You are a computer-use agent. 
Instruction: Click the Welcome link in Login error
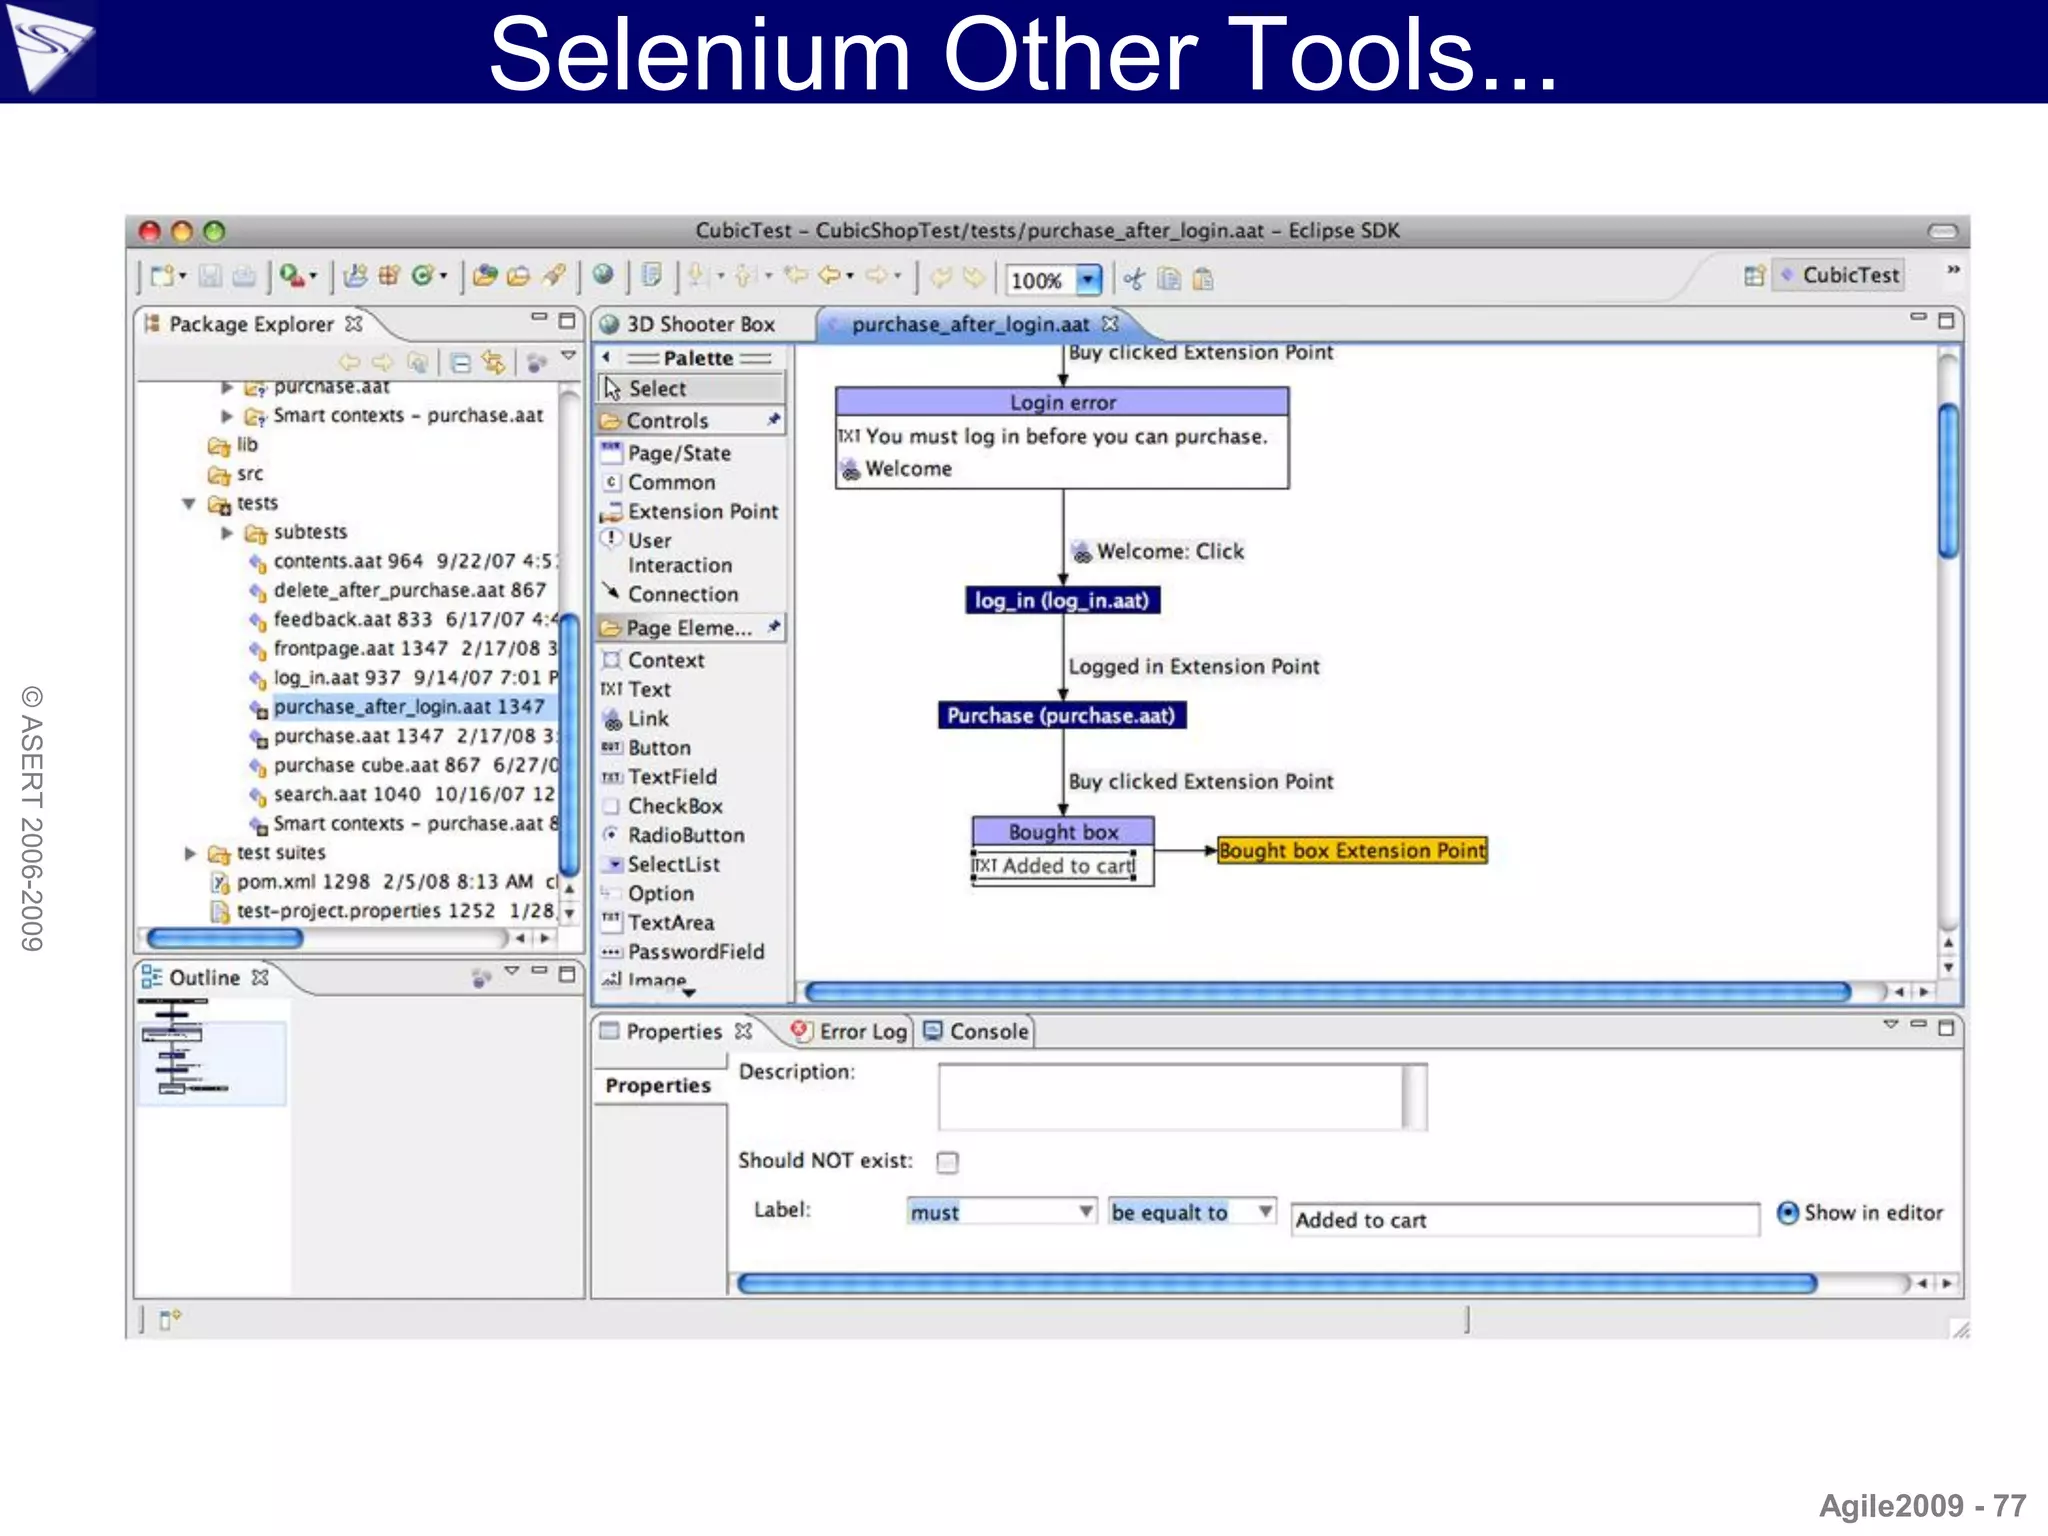897,468
